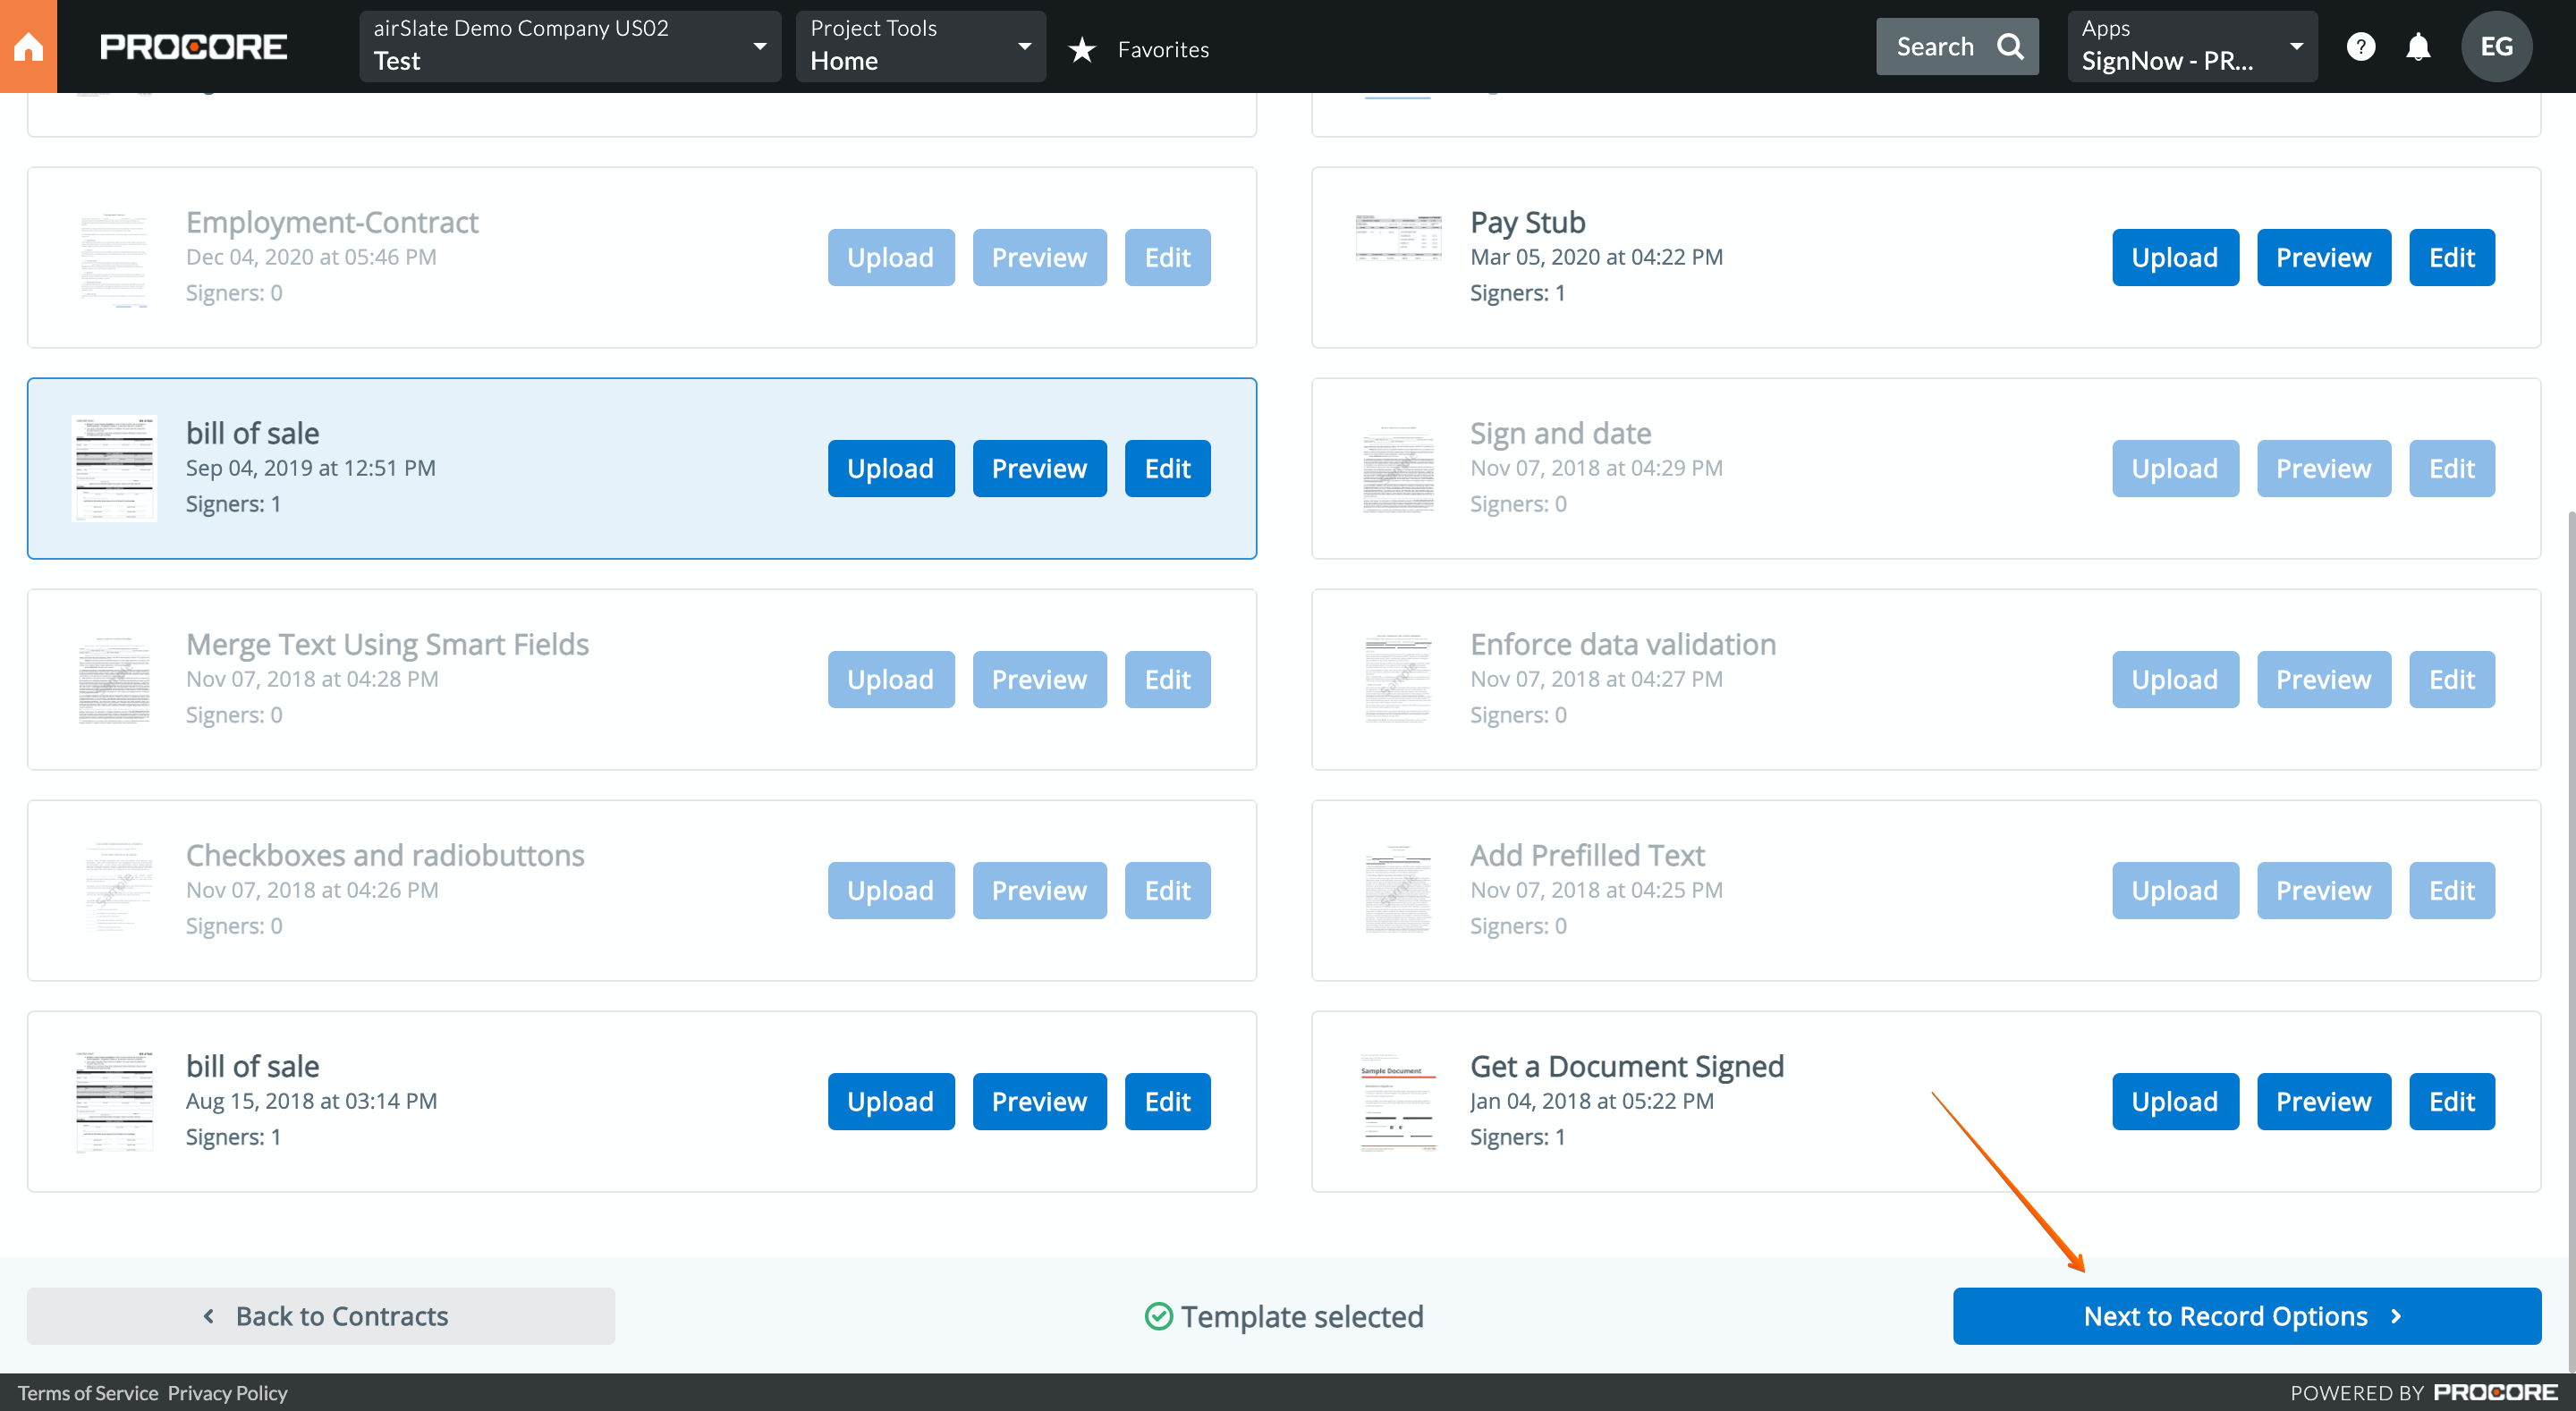Click the orange home icon

click(28, 46)
